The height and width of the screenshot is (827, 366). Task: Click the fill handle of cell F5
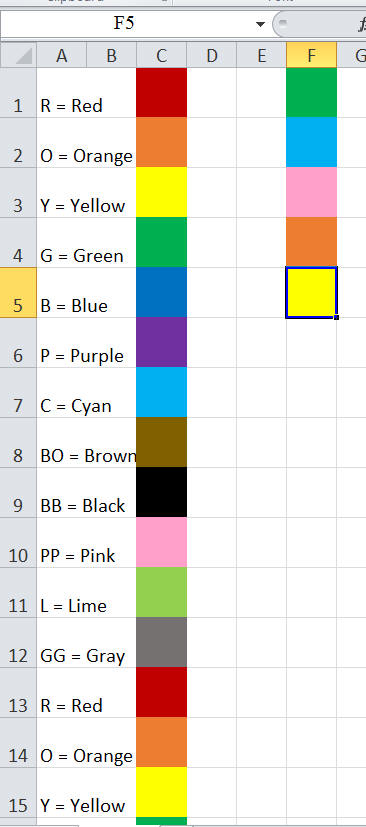pos(336,318)
